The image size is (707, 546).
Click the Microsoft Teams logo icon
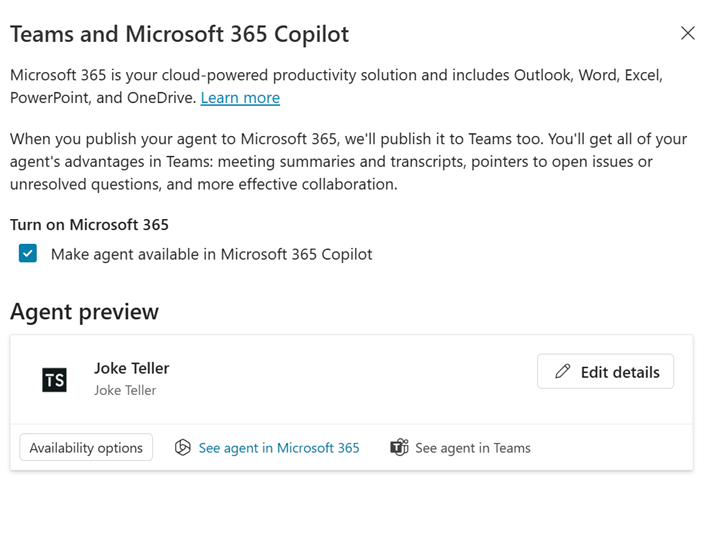[399, 448]
